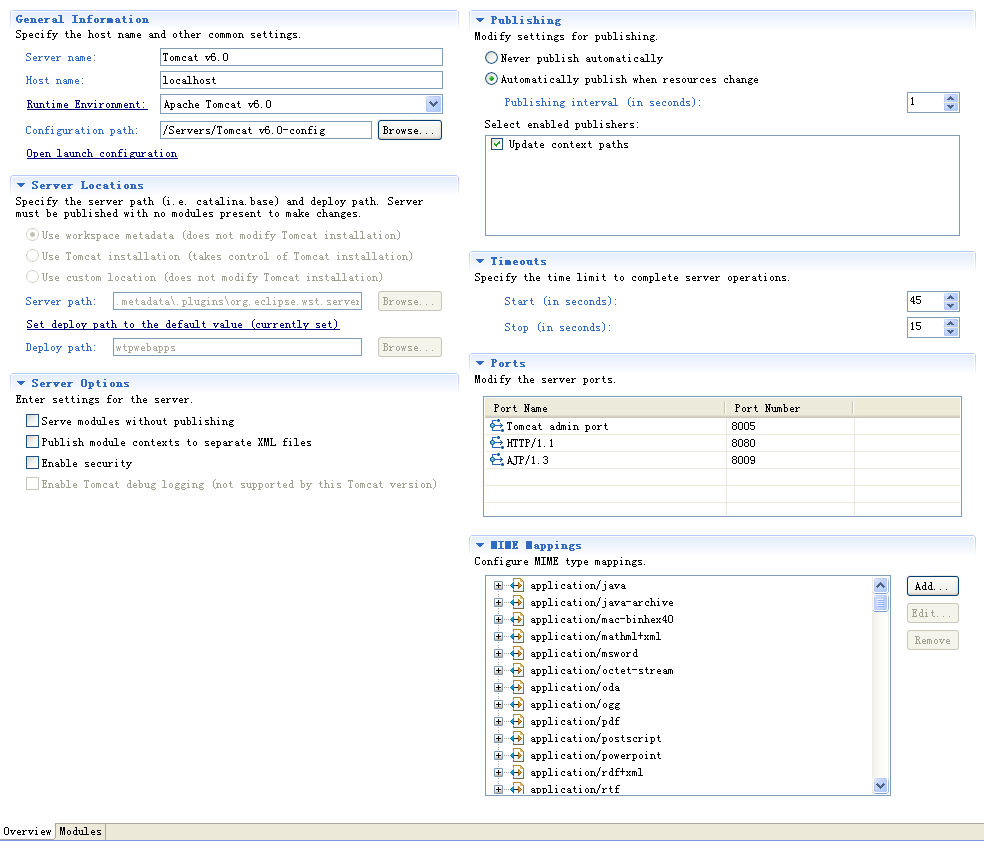Image resolution: width=984 pixels, height=841 pixels.
Task: Click the Port Number column header
Action: pos(789,408)
